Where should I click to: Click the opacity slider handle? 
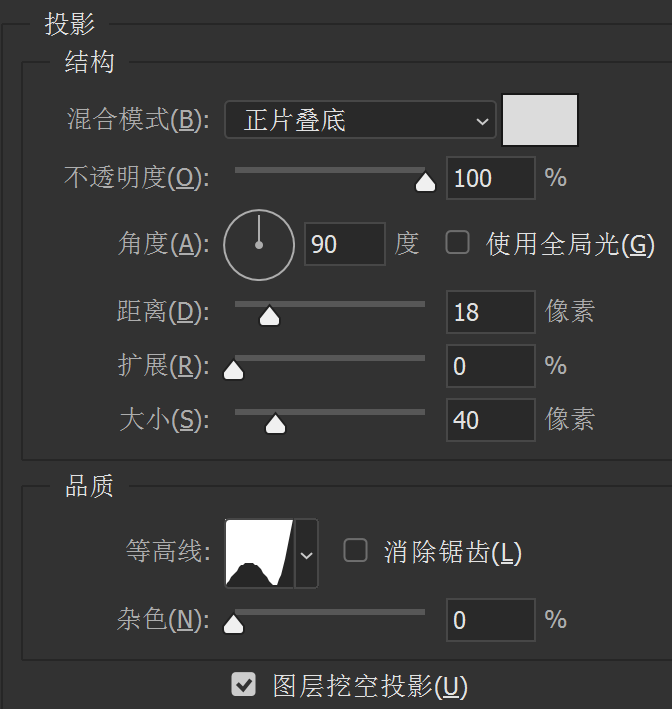coord(425,181)
